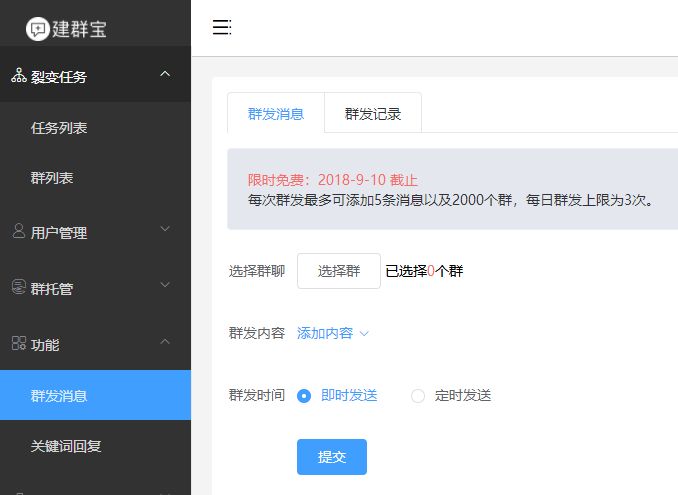This screenshot has height=495, width=678.
Task: Click the 建群宝 chat bubble logo icon
Action: pos(38,29)
